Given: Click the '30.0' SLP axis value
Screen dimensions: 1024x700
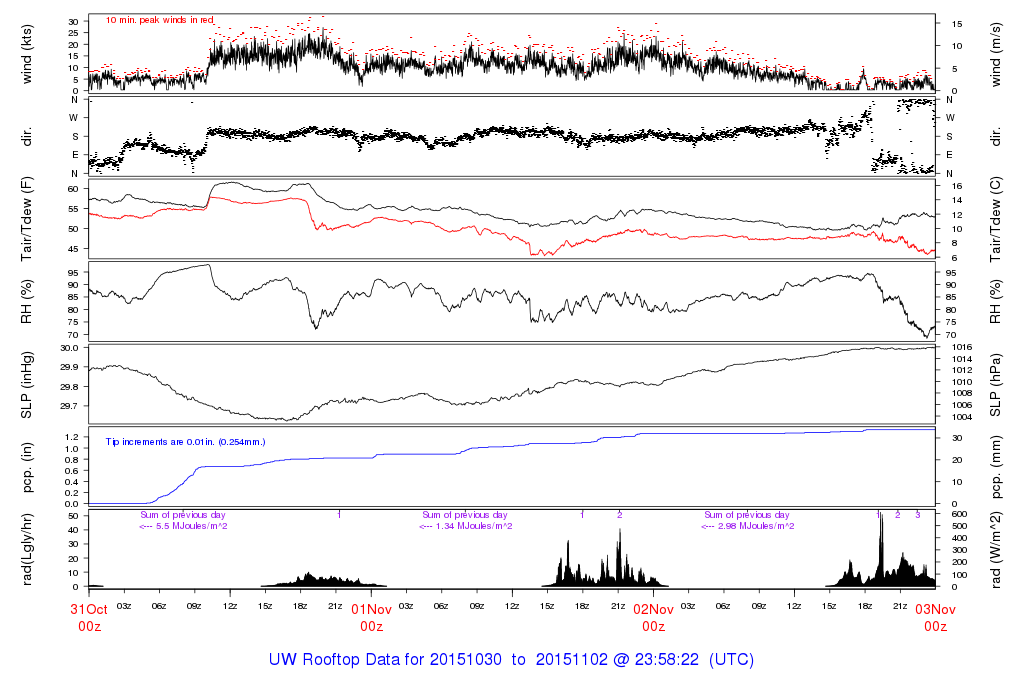Looking at the screenshot, I should tap(70, 348).
